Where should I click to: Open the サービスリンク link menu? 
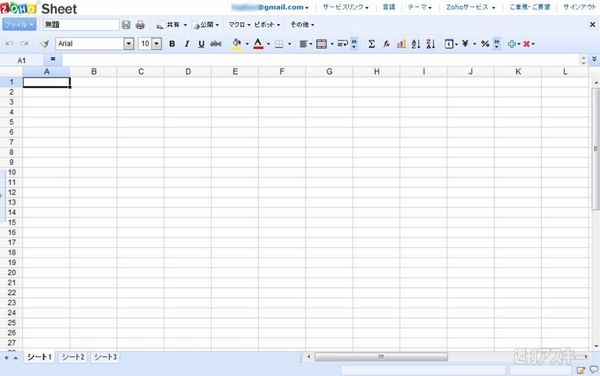346,7
